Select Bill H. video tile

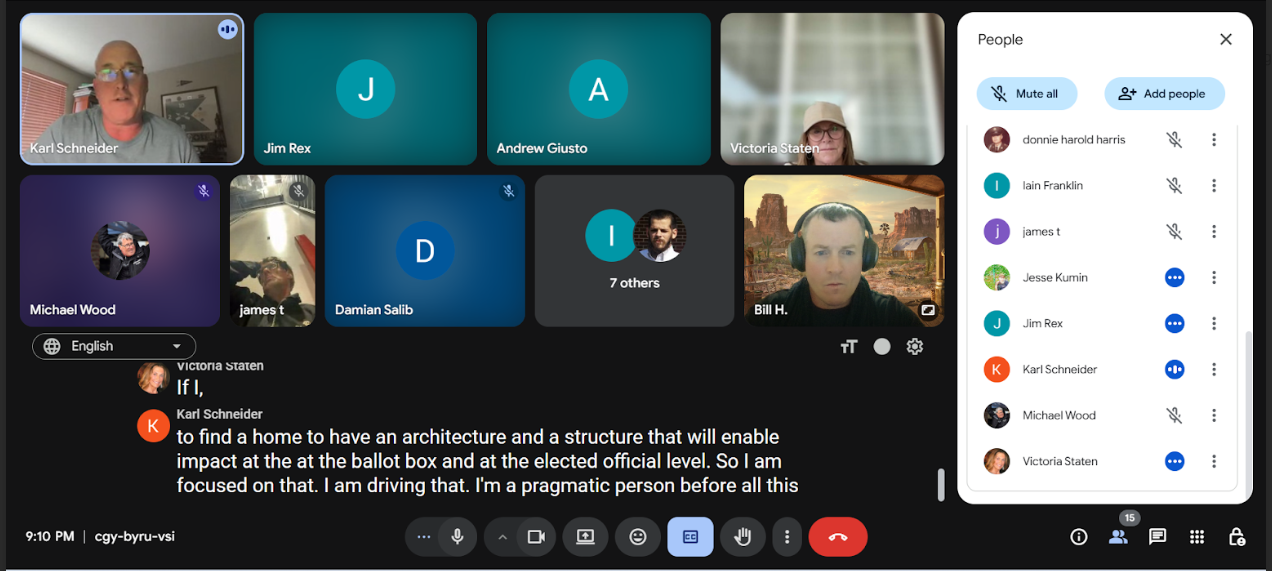(844, 251)
